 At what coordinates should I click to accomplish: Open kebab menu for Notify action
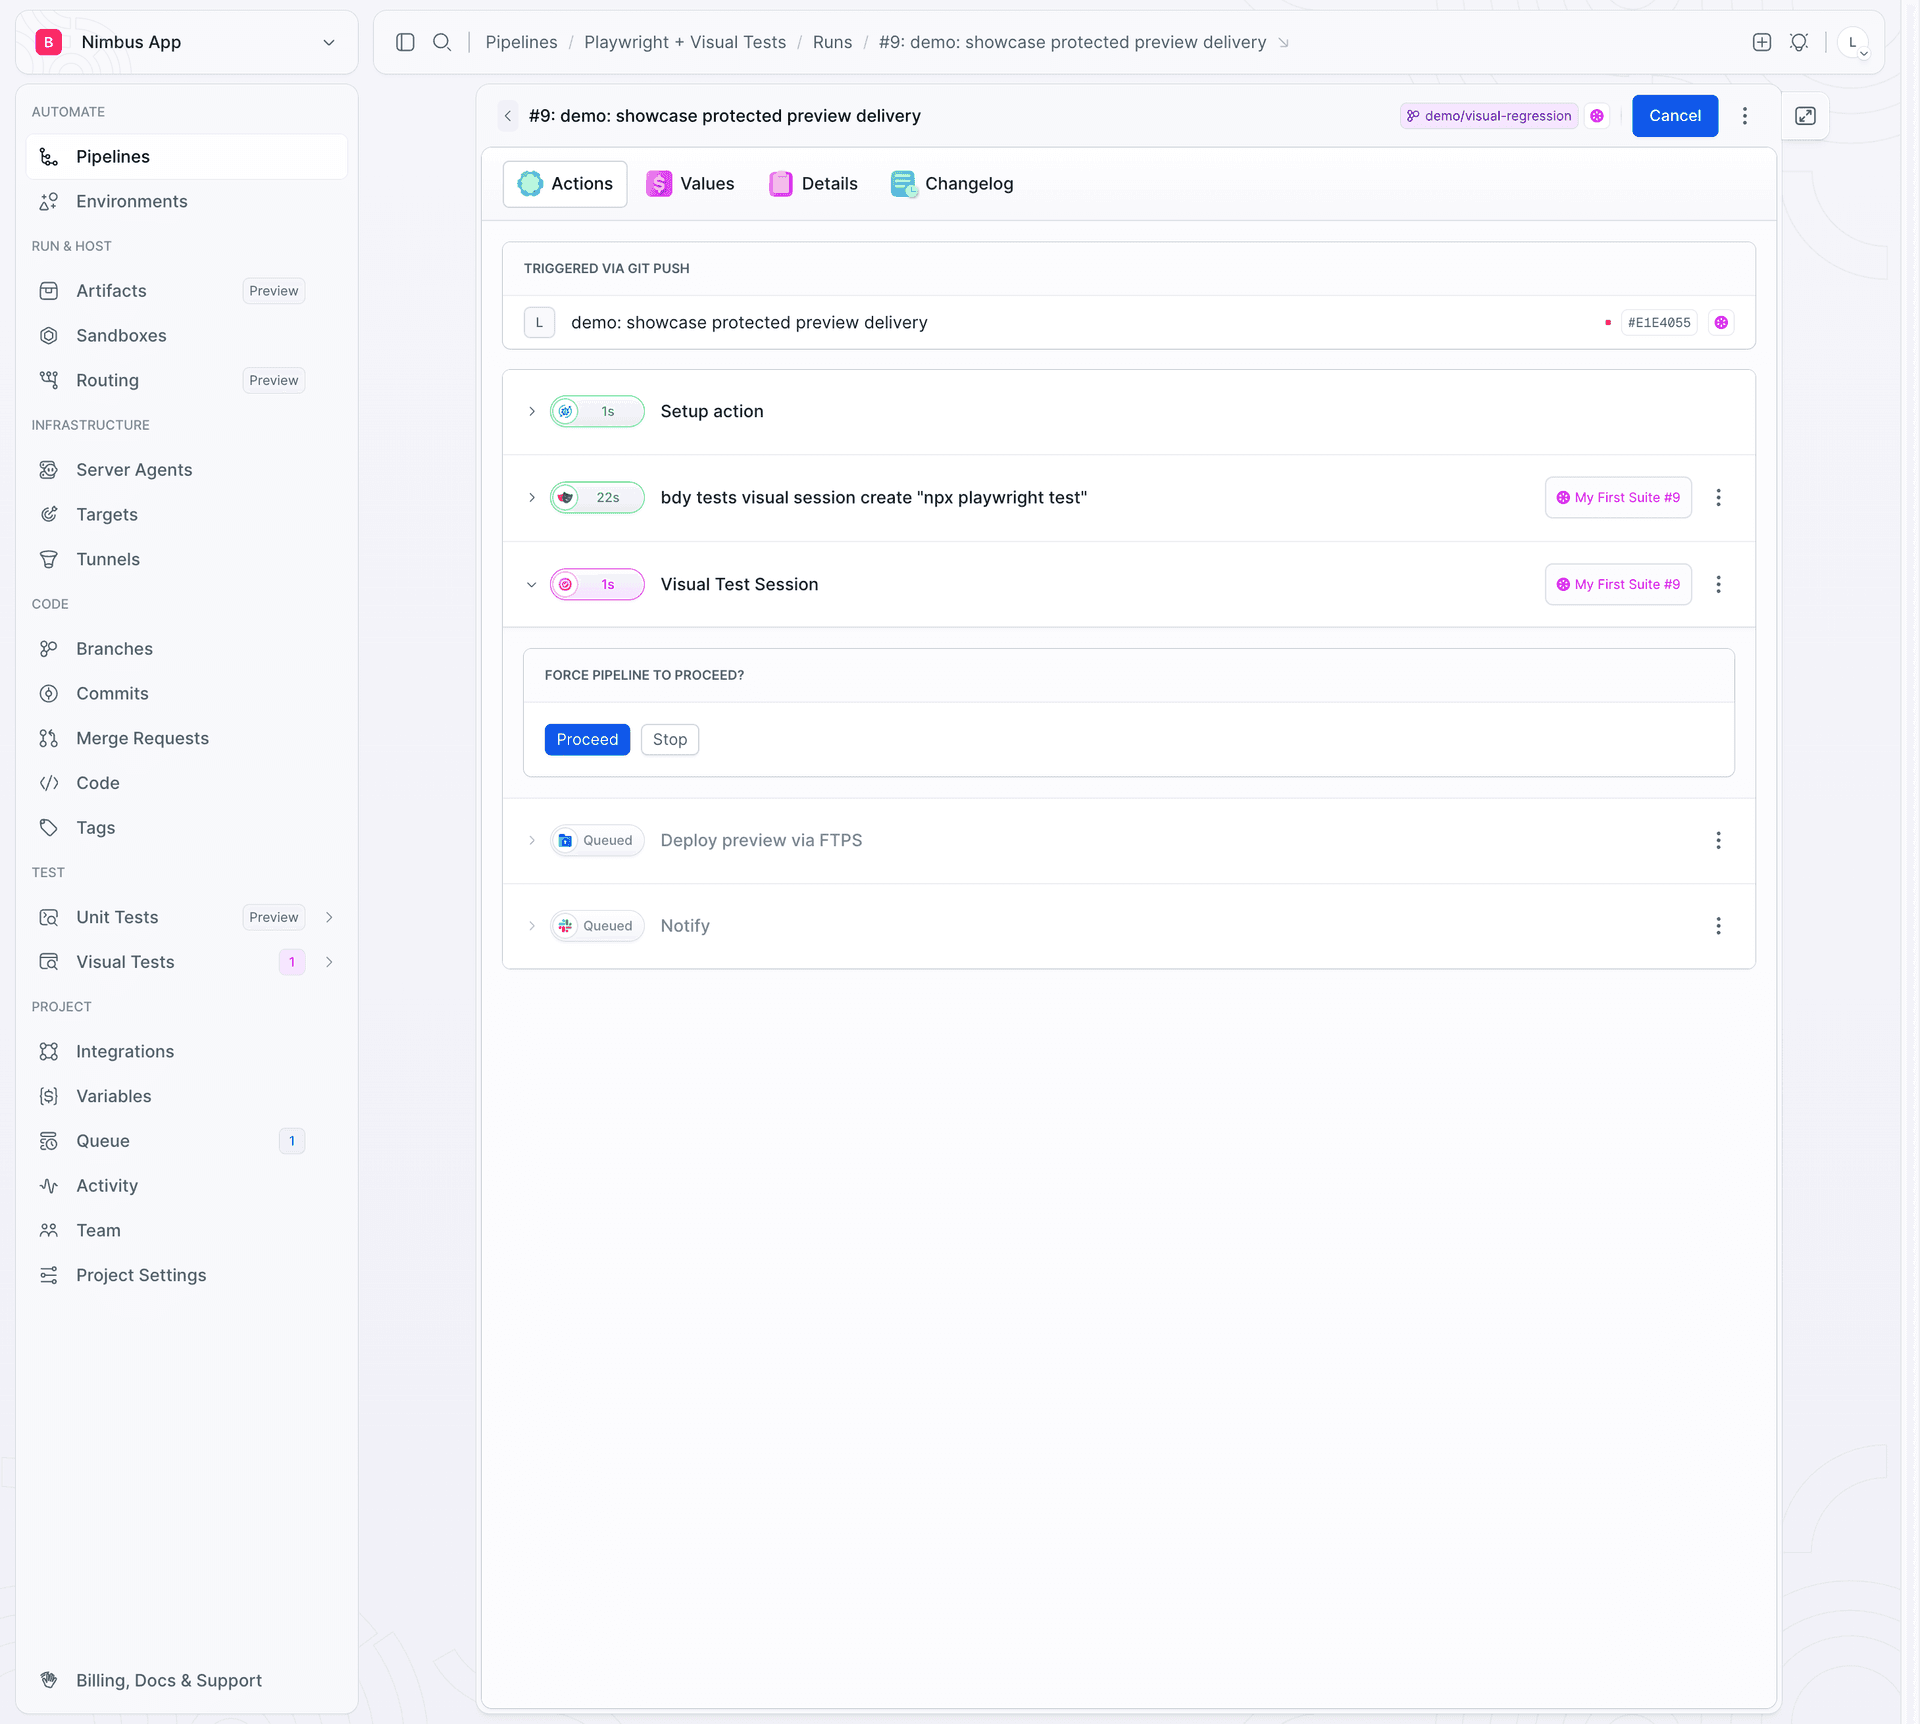(1719, 926)
